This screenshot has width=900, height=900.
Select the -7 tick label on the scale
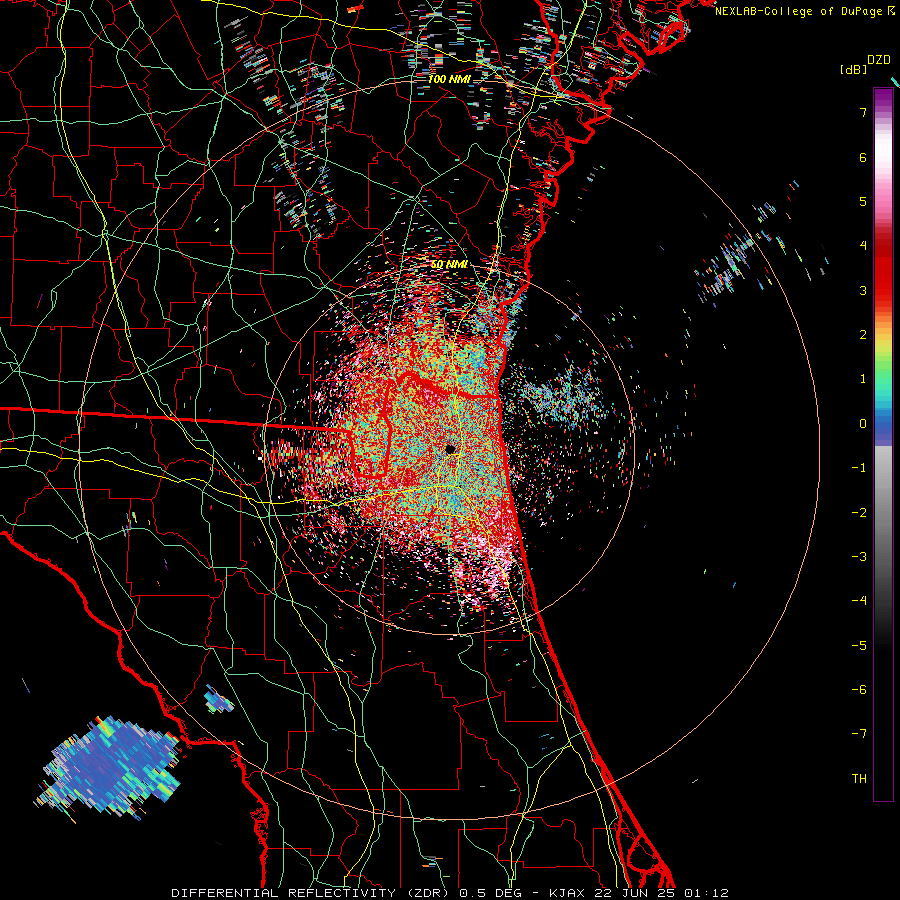click(859, 734)
